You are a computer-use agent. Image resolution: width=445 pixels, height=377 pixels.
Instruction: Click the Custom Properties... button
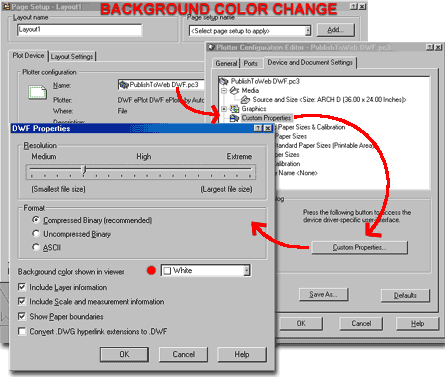(359, 247)
